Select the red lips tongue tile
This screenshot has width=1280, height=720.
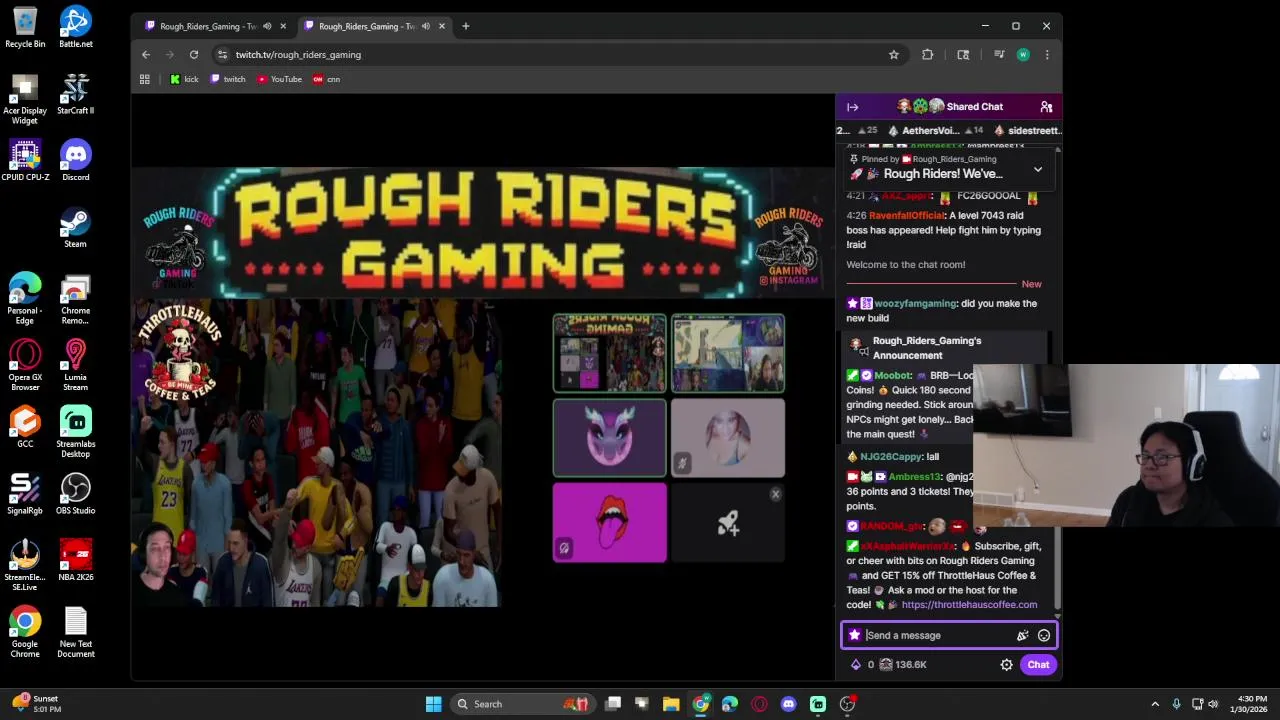[609, 522]
